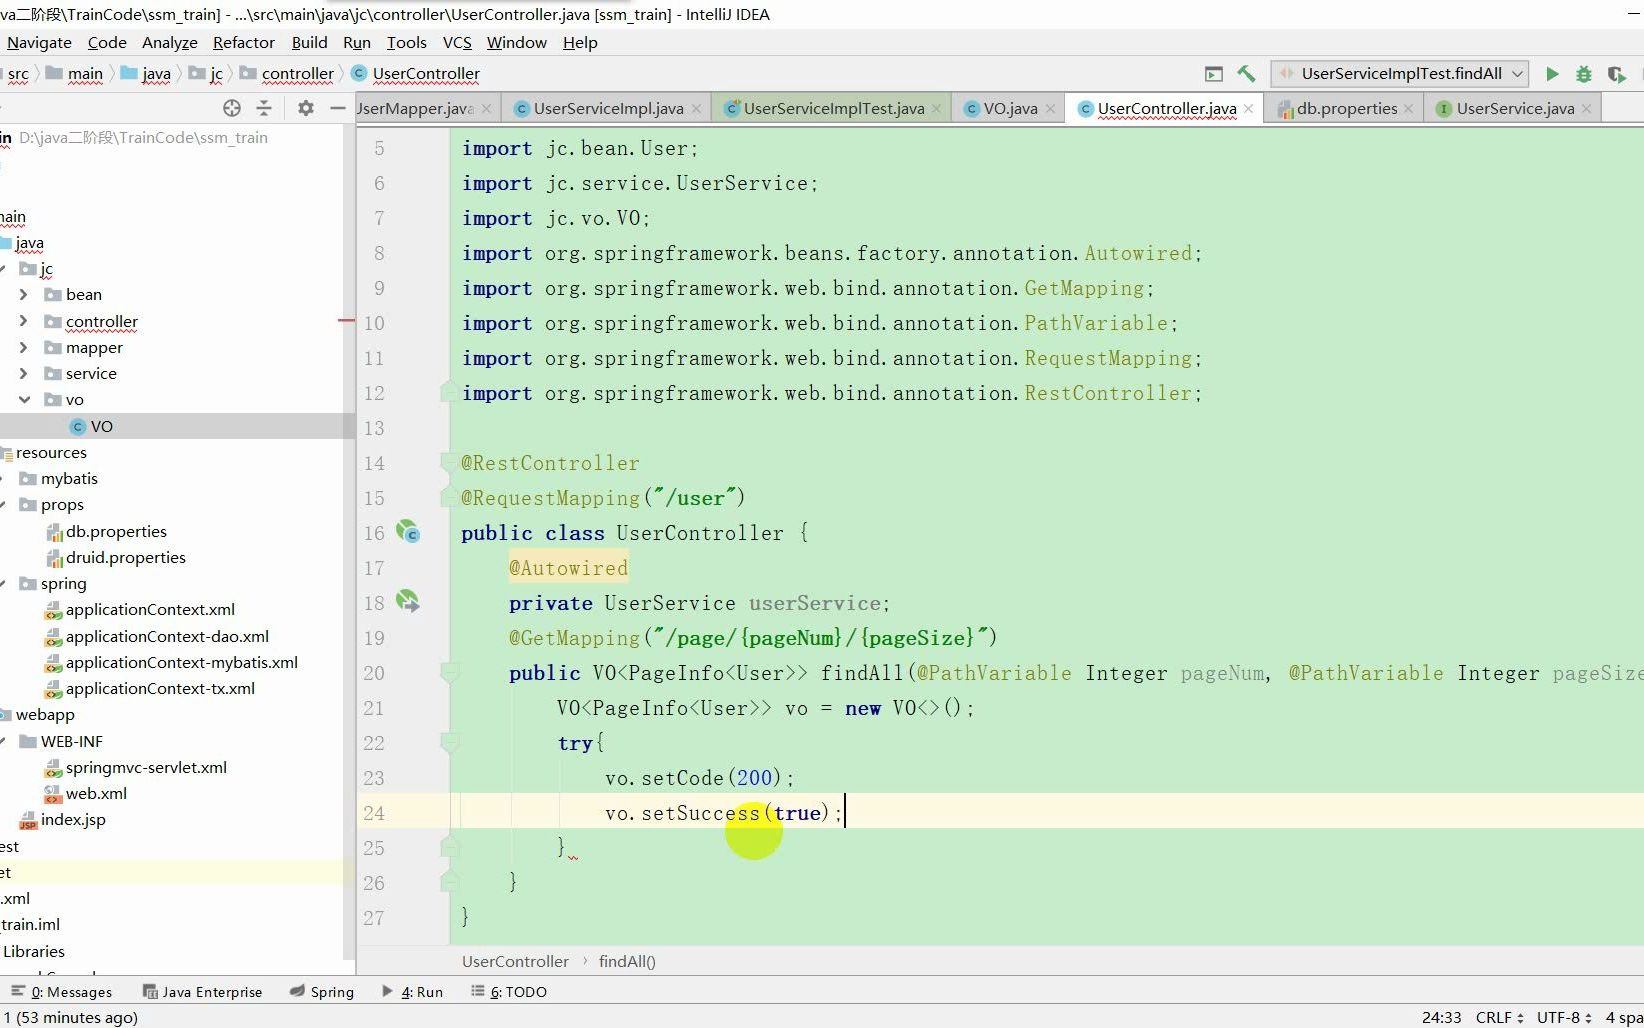Open the Java Enterprise tool window

tap(203, 992)
